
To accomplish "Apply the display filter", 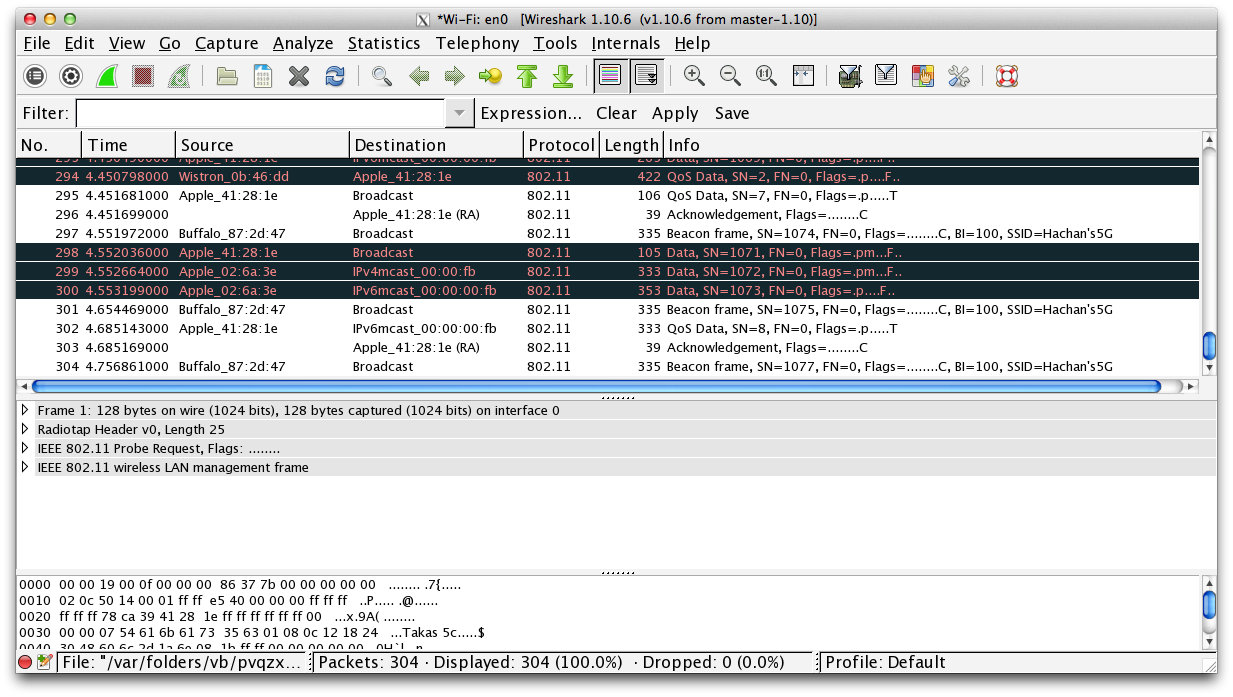I will tap(675, 113).
